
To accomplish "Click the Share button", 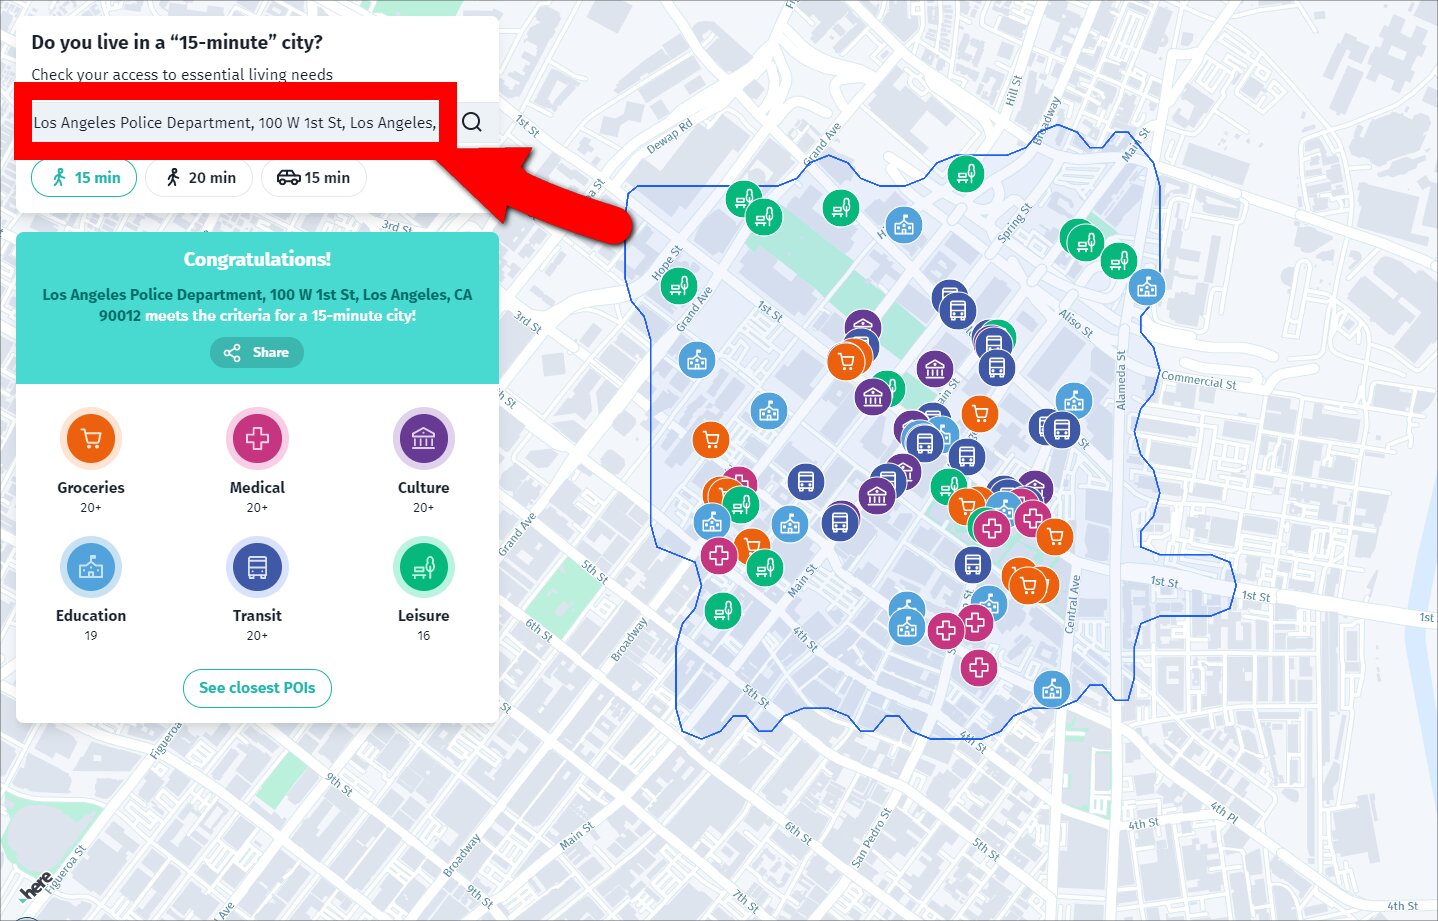I will click(x=257, y=352).
